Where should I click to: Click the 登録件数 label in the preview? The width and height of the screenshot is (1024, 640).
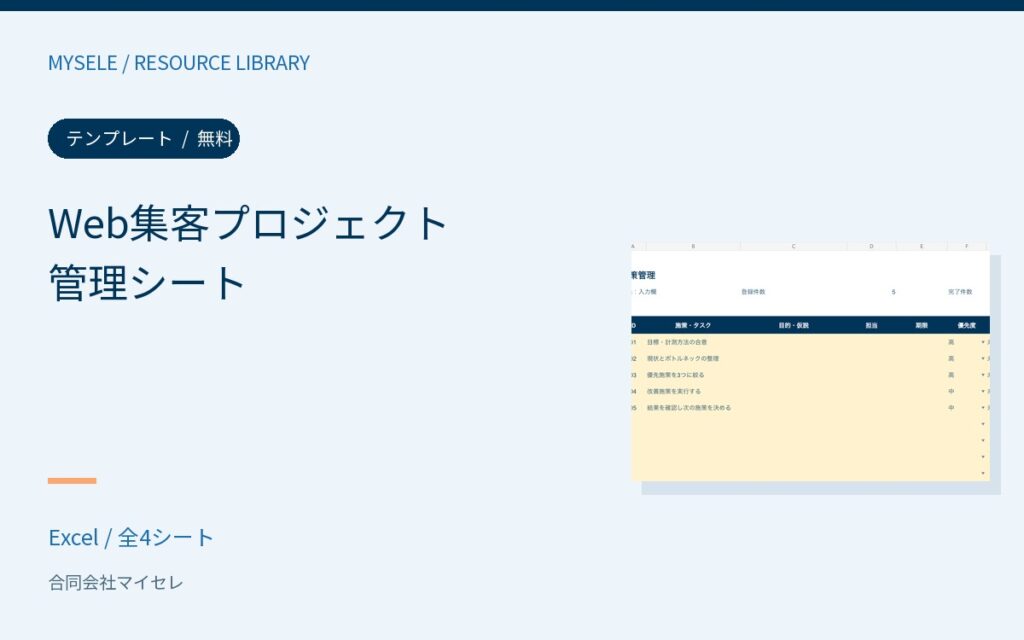[753, 292]
